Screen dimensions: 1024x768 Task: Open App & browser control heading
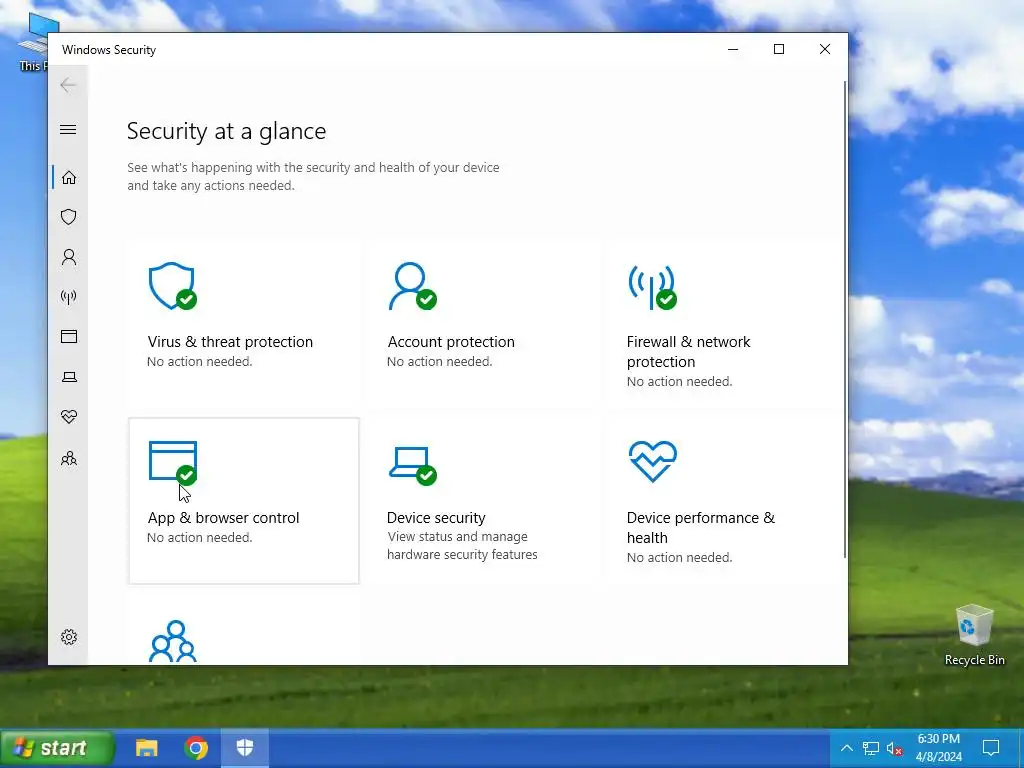223,518
